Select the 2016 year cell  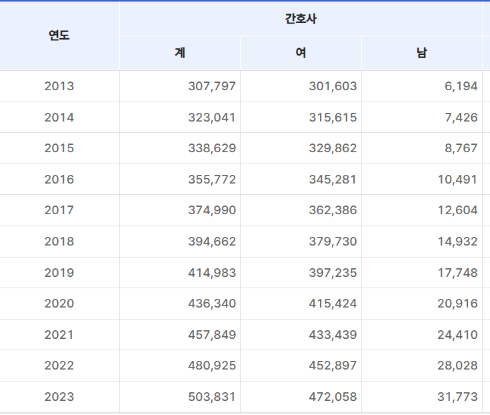click(x=59, y=180)
